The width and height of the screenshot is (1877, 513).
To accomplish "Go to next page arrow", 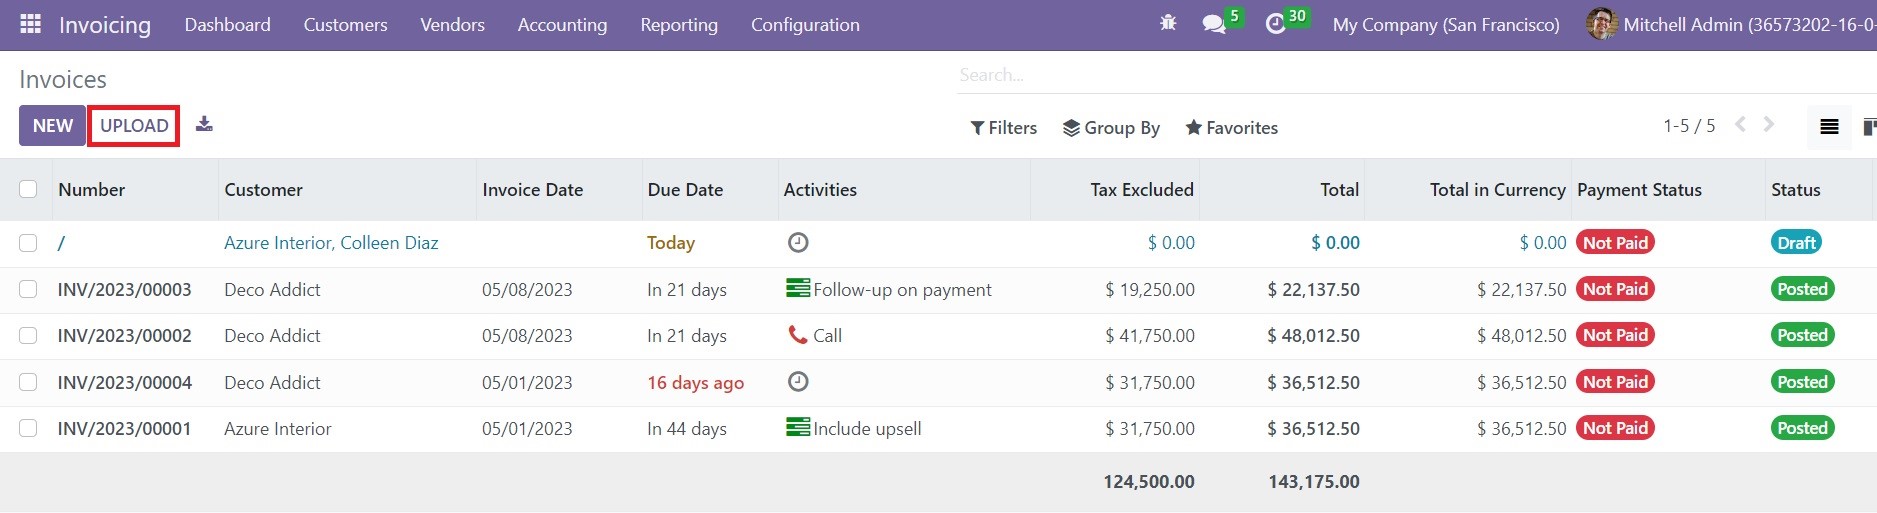I will coord(1769,125).
